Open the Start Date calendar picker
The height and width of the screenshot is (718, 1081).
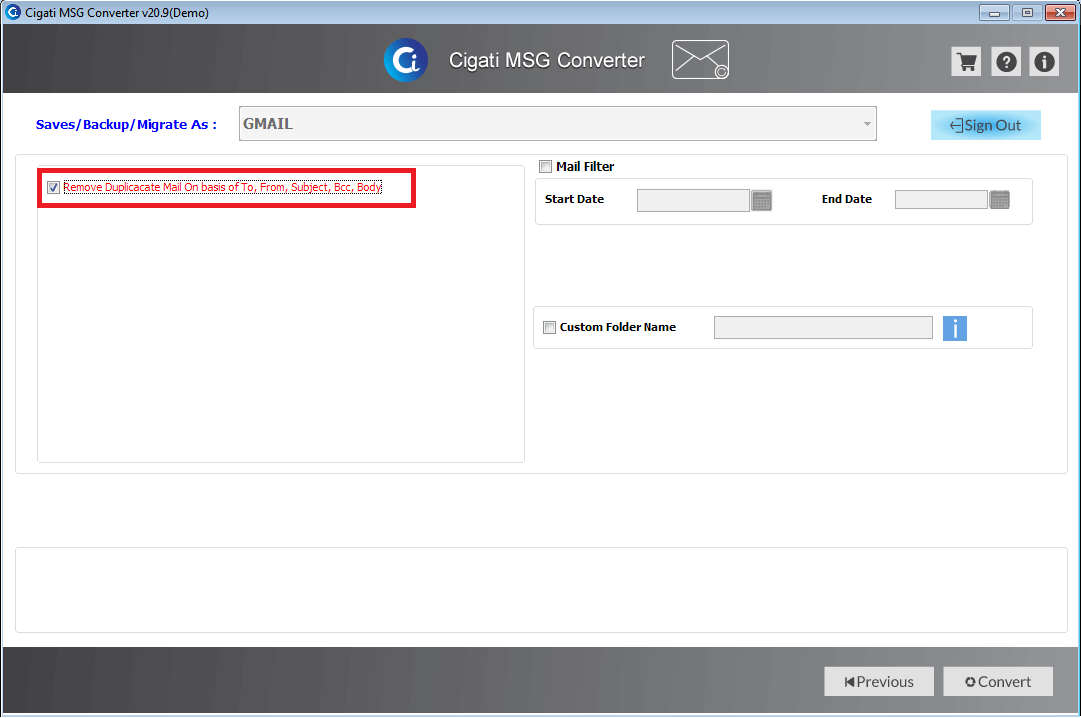[762, 201]
